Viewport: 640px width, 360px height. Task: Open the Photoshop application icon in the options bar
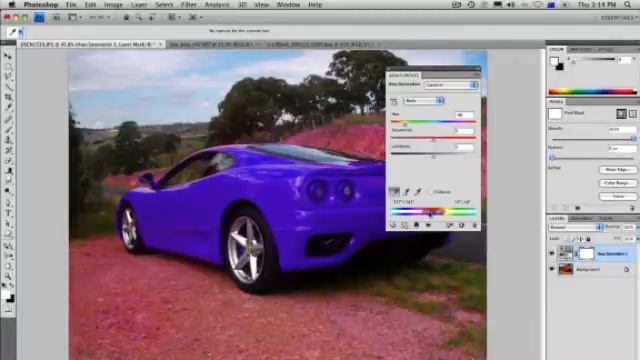[x=39, y=18]
